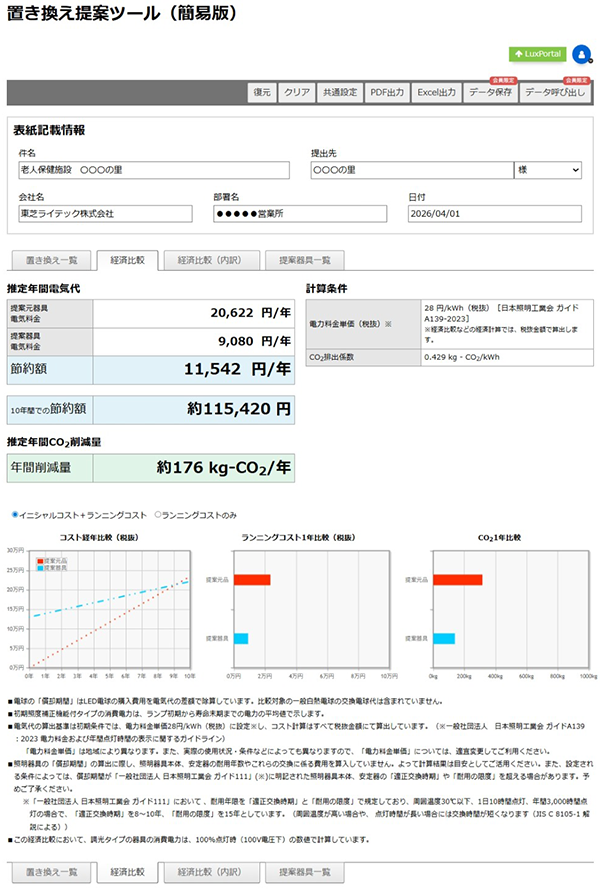The width and height of the screenshot is (600, 893).
Task: Open the bottom 提案器具一覧 tab
Action: 304,872
